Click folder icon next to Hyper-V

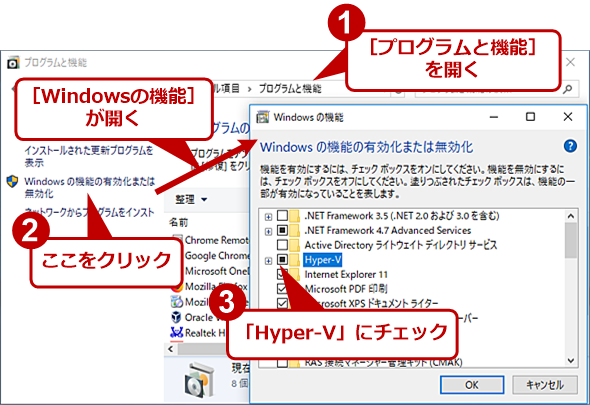(295, 260)
